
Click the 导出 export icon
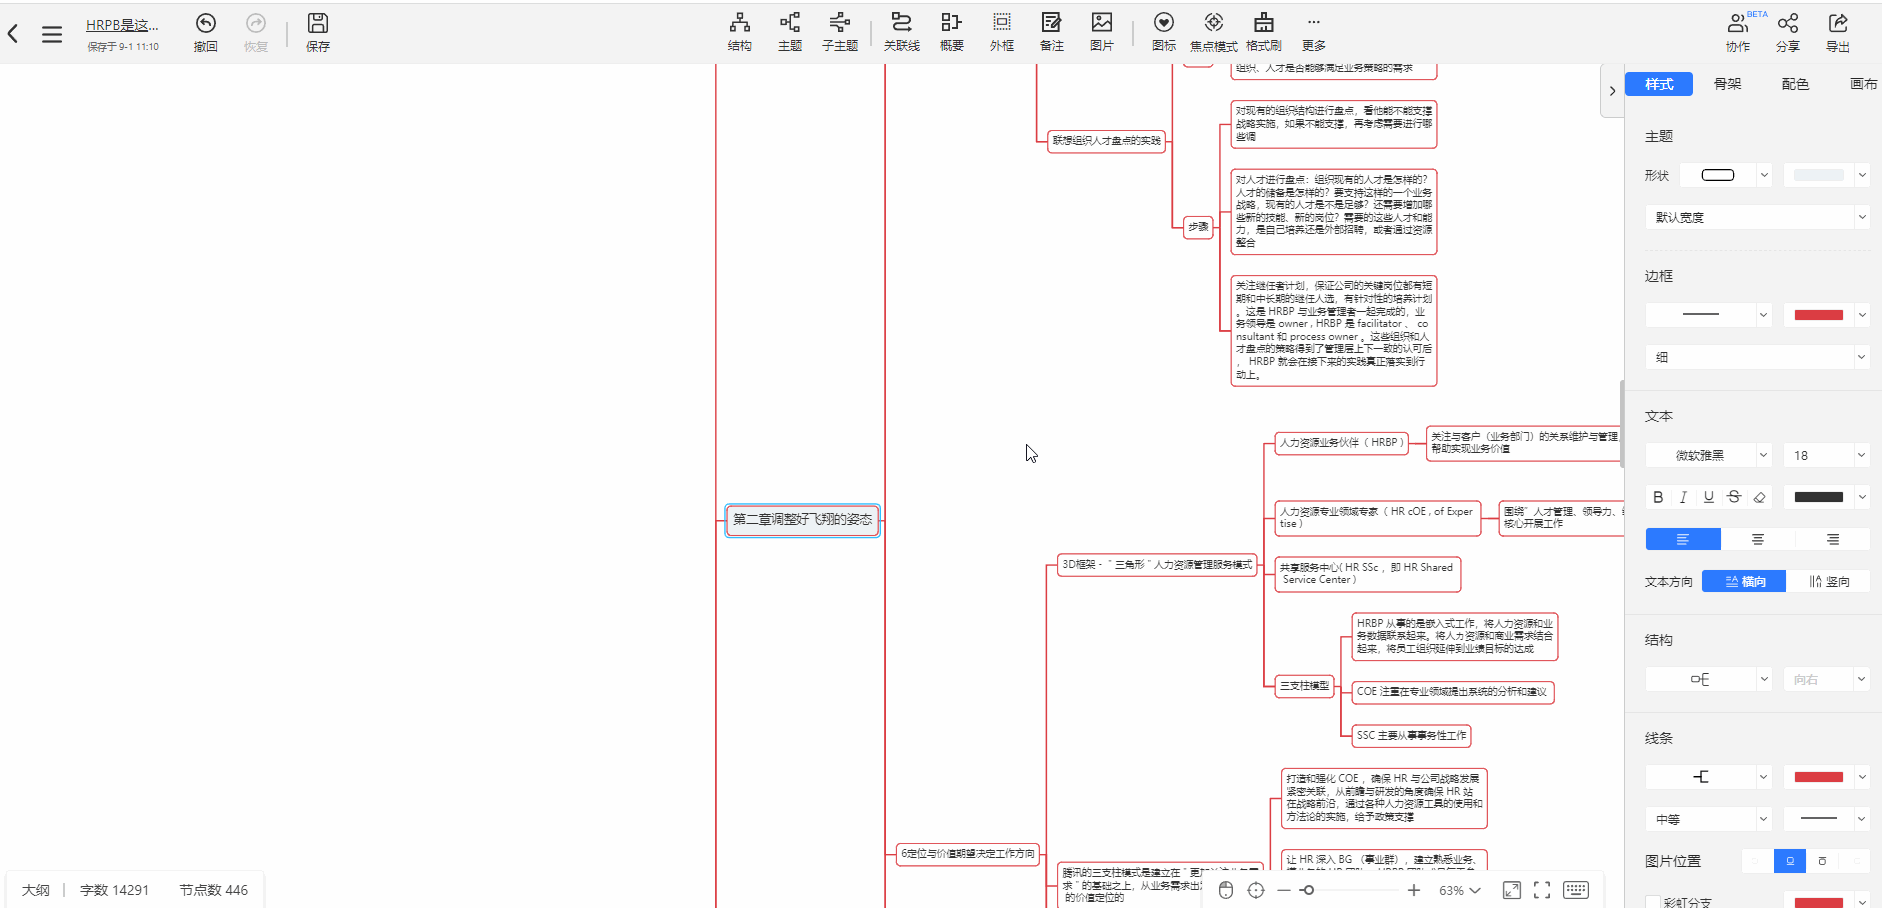coord(1838,23)
